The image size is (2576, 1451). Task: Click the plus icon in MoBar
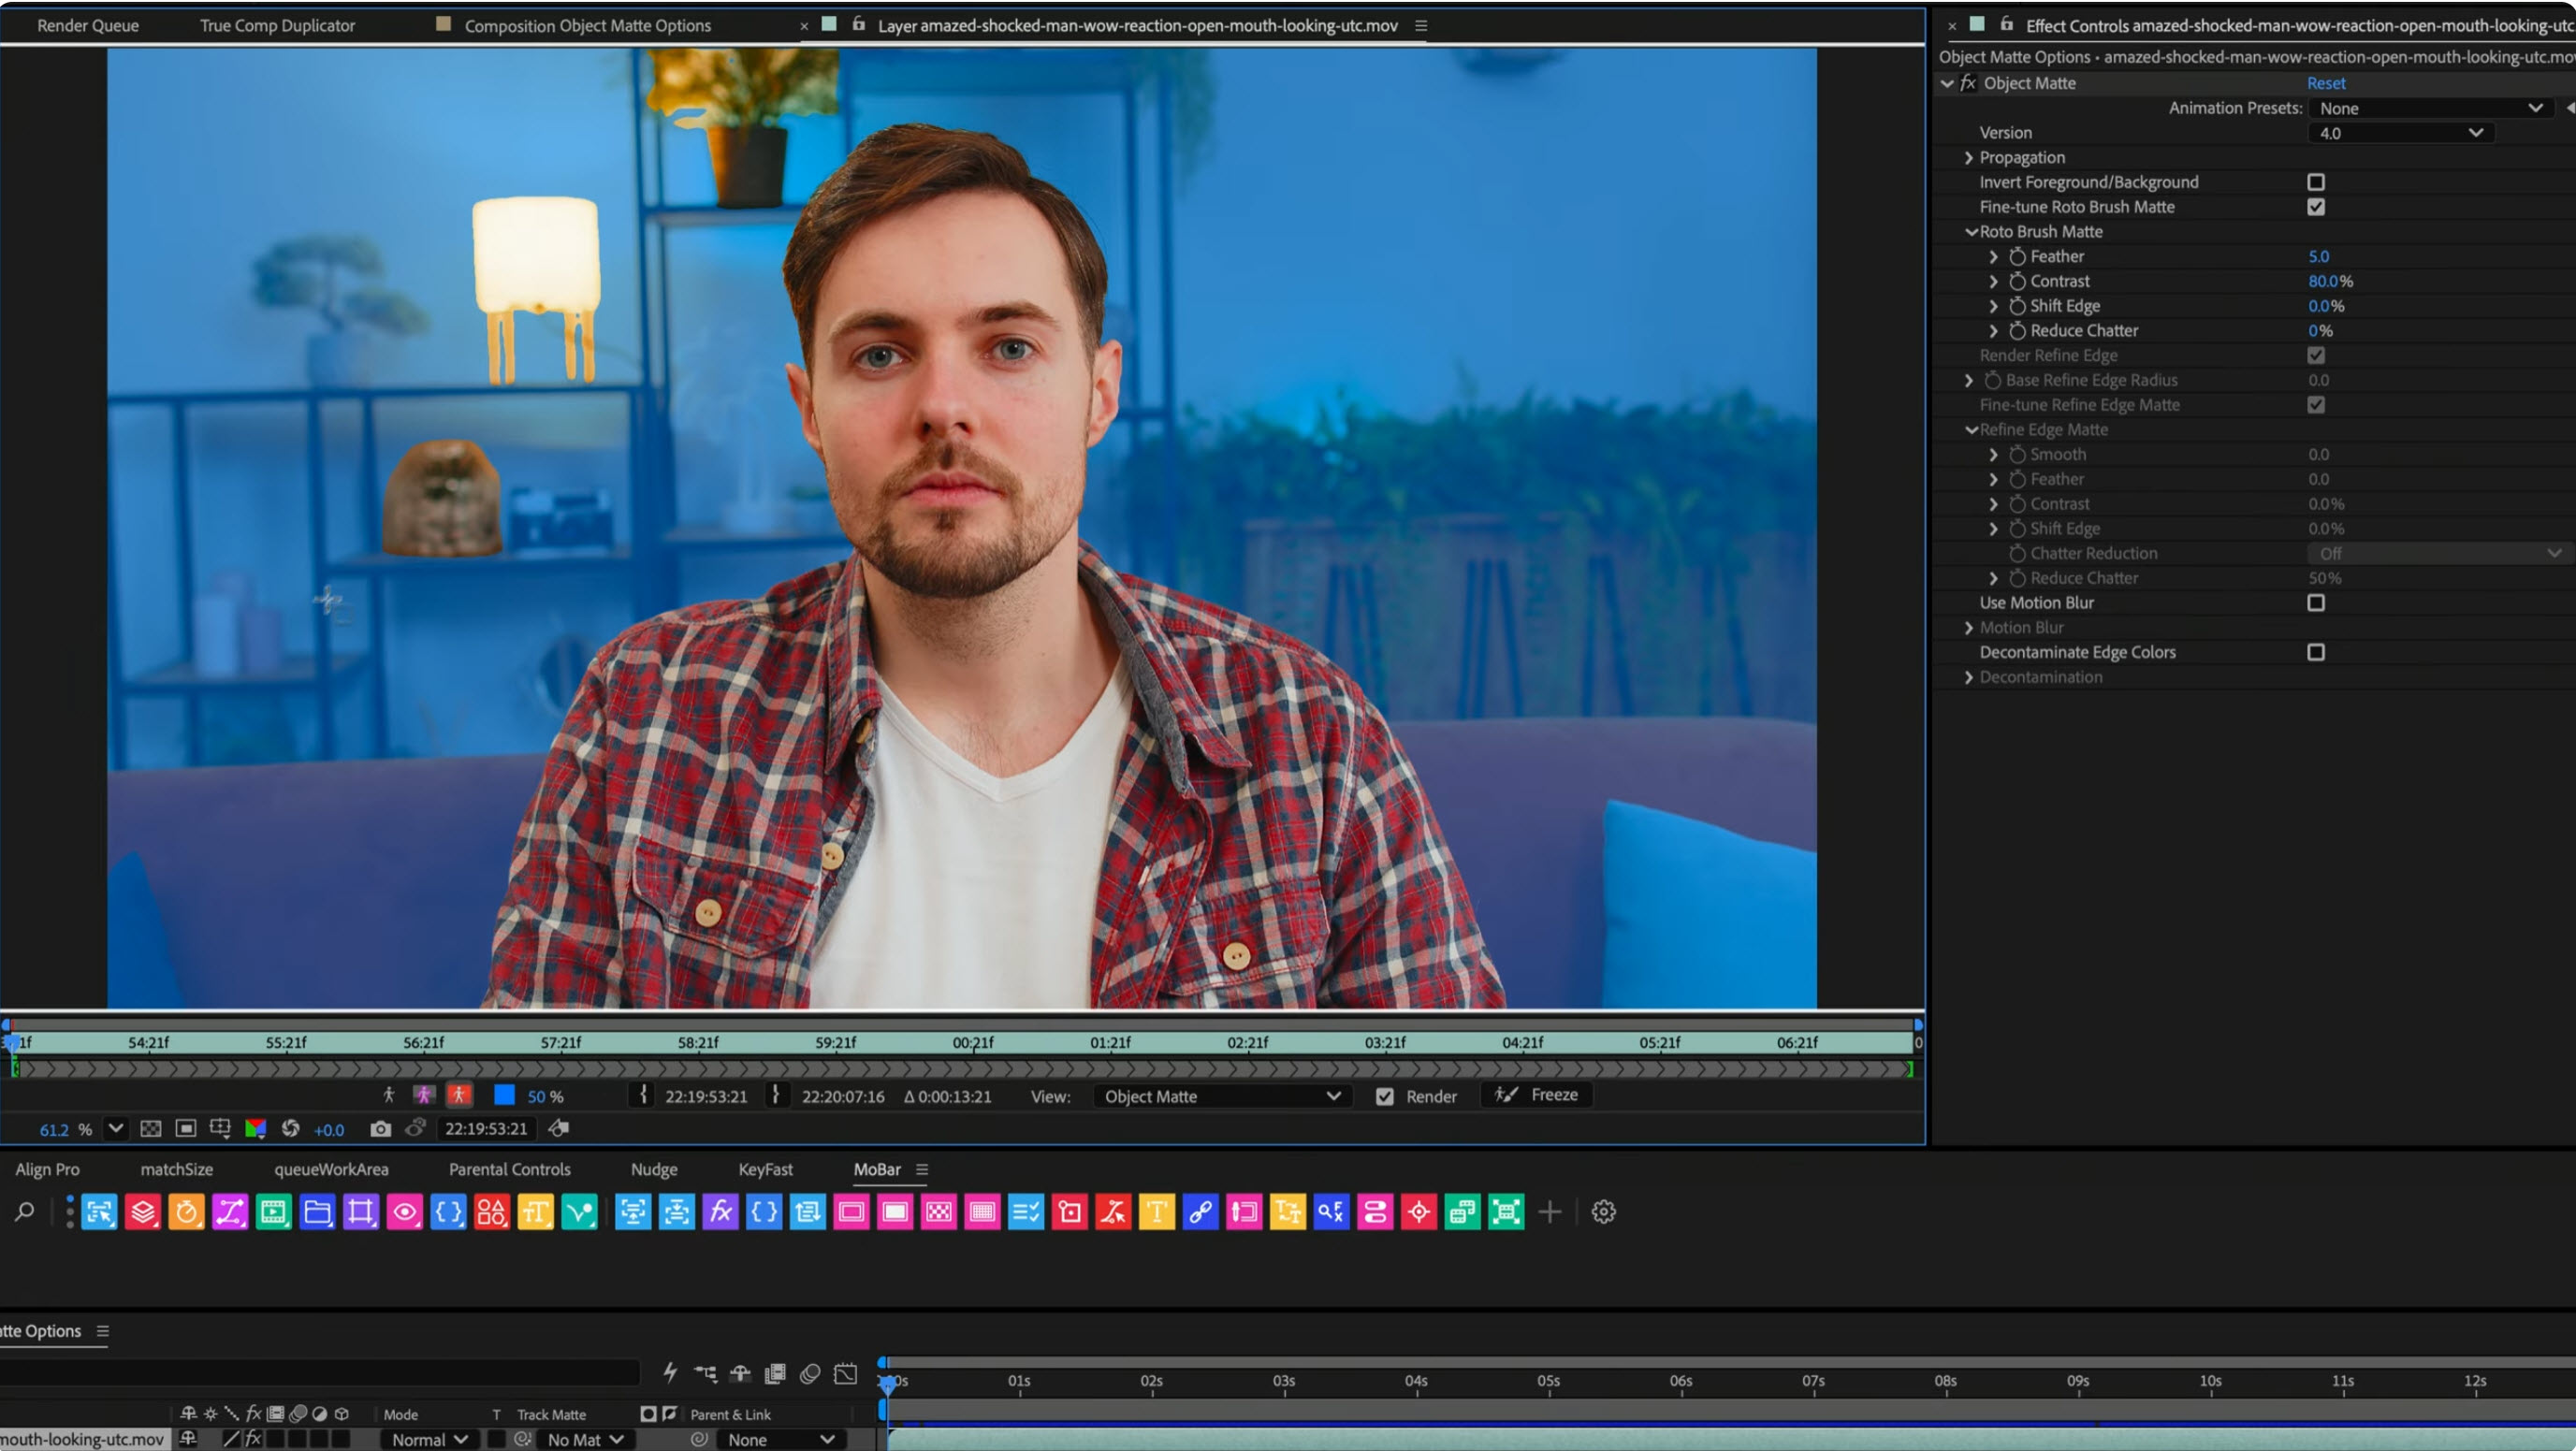[x=1549, y=1212]
